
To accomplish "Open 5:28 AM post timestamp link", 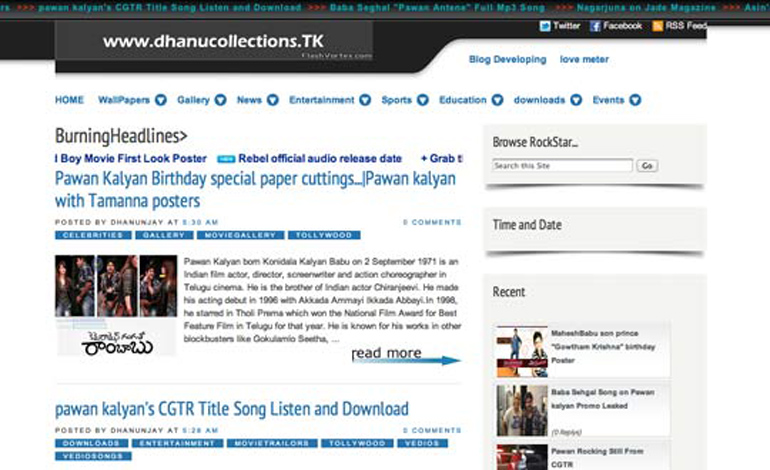I will (200, 431).
